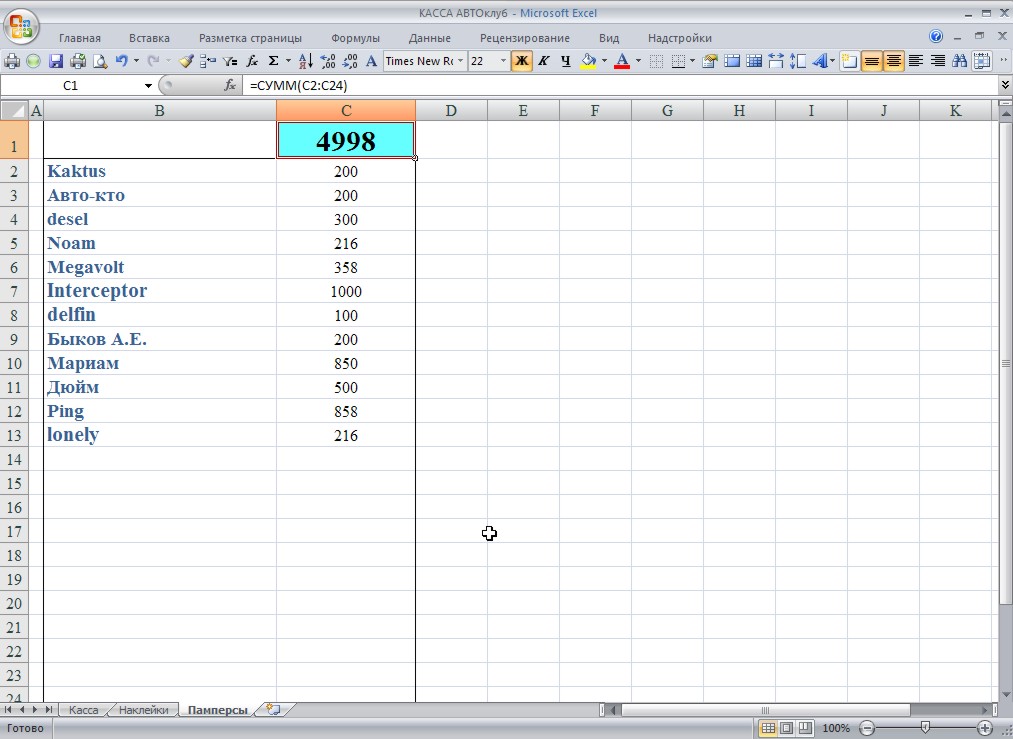Toggle bold Ж formatting
Image resolution: width=1013 pixels, height=739 pixels.
(521, 61)
